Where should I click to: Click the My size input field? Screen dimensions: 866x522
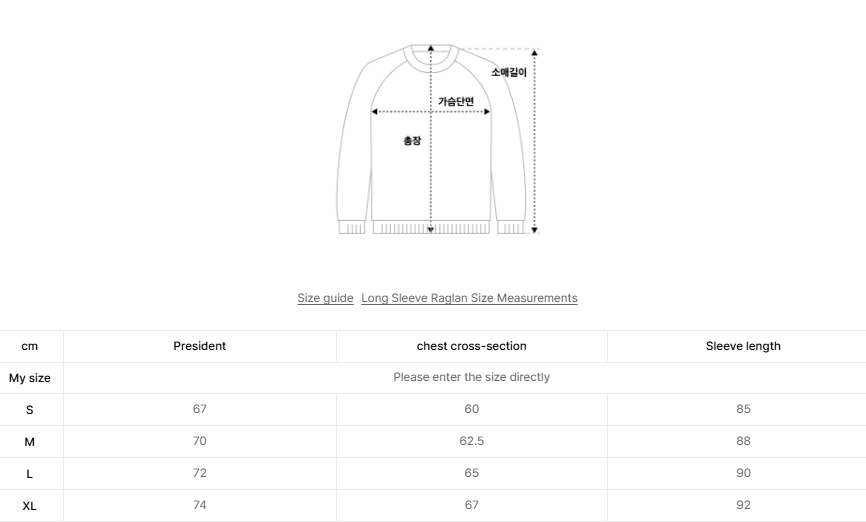pyautogui.click(x=471, y=377)
